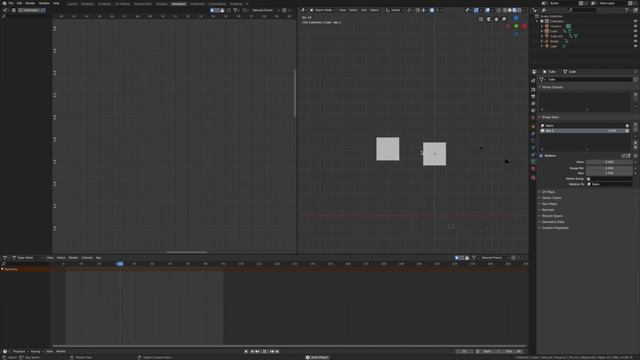This screenshot has height=360, width=640.
Task: Open the filter funnel in shape key editor header
Action: [x=474, y=258]
